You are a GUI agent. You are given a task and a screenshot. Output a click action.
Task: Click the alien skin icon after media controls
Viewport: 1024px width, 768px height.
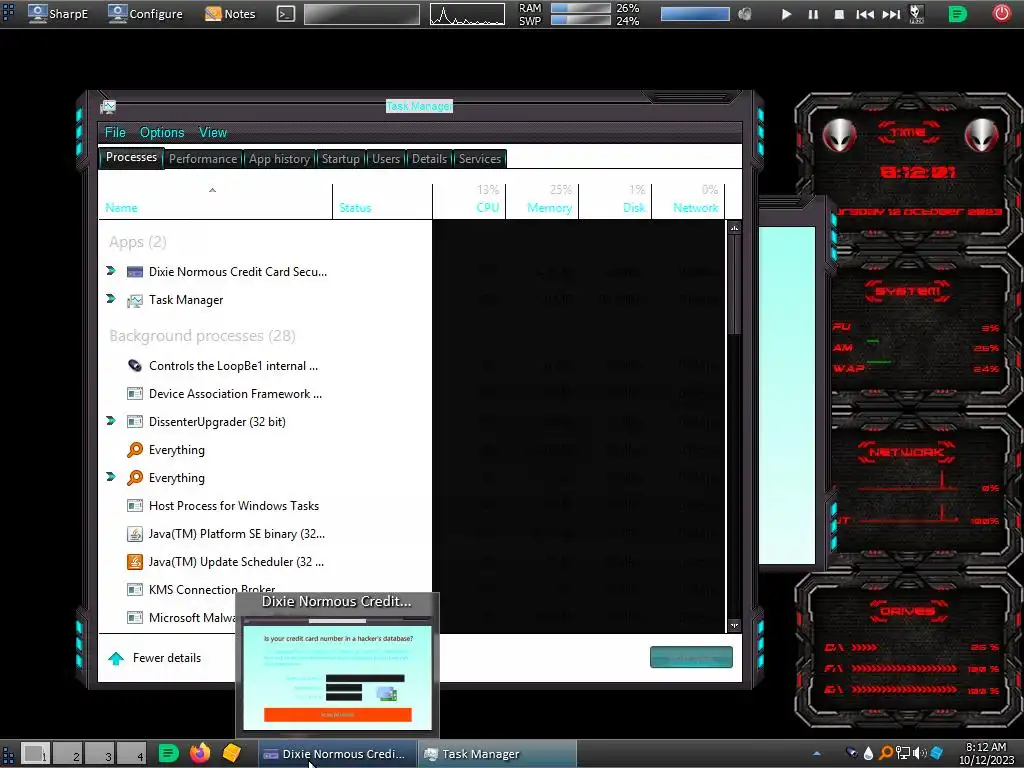pos(916,14)
